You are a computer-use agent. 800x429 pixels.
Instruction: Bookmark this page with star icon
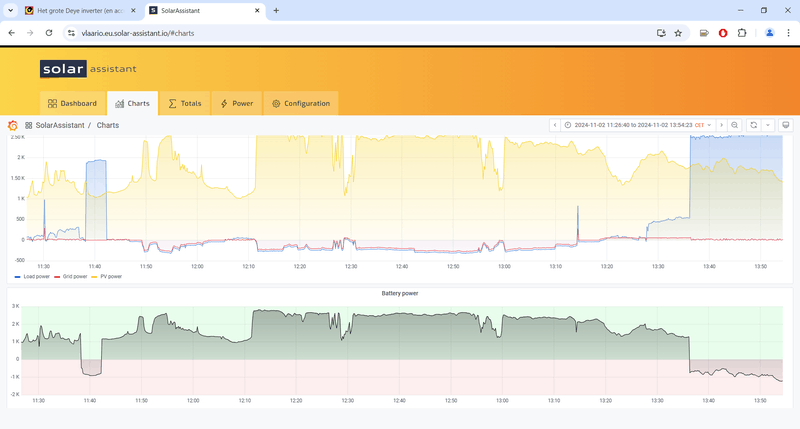[x=678, y=32]
